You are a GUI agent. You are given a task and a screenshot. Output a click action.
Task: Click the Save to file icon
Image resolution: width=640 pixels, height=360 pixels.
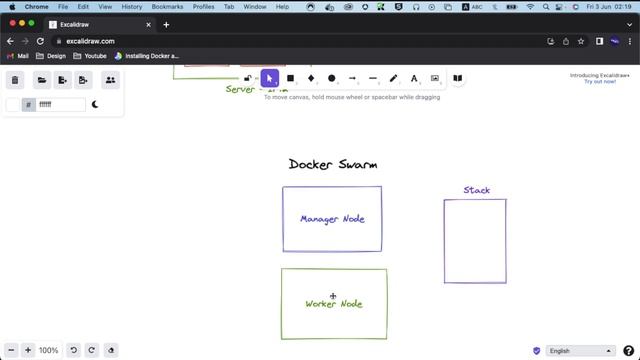point(62,80)
